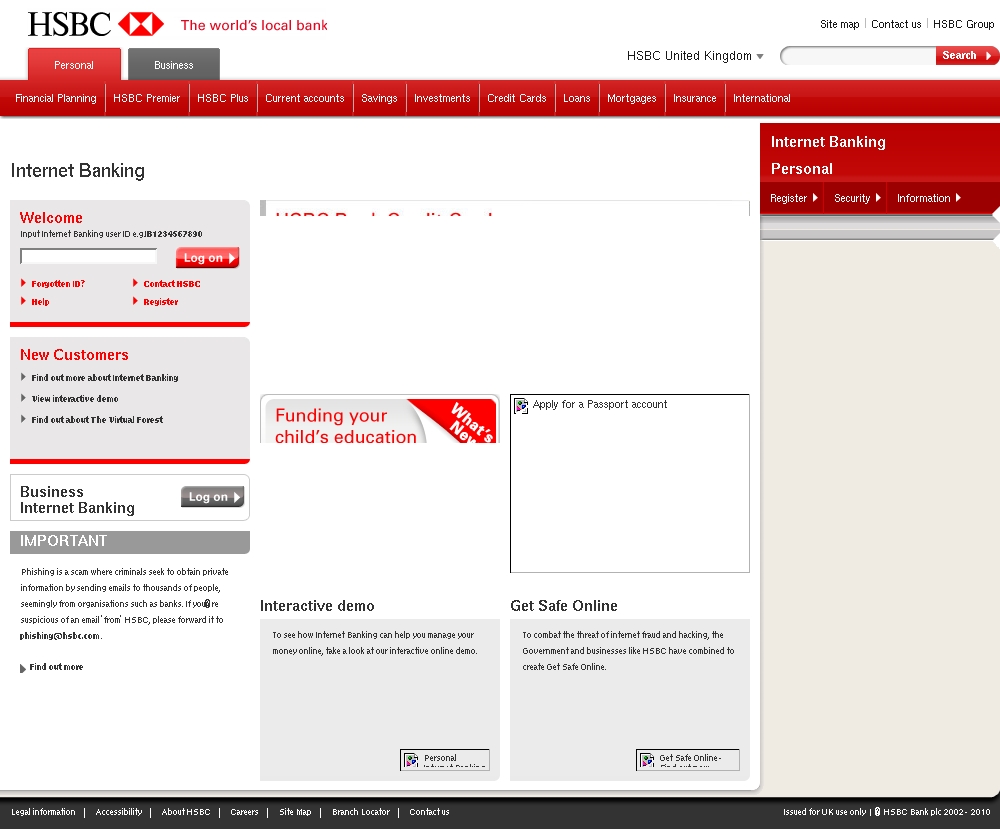The width and height of the screenshot is (1000, 829).
Task: Open HSBC Plus menu item
Action: tap(223, 98)
